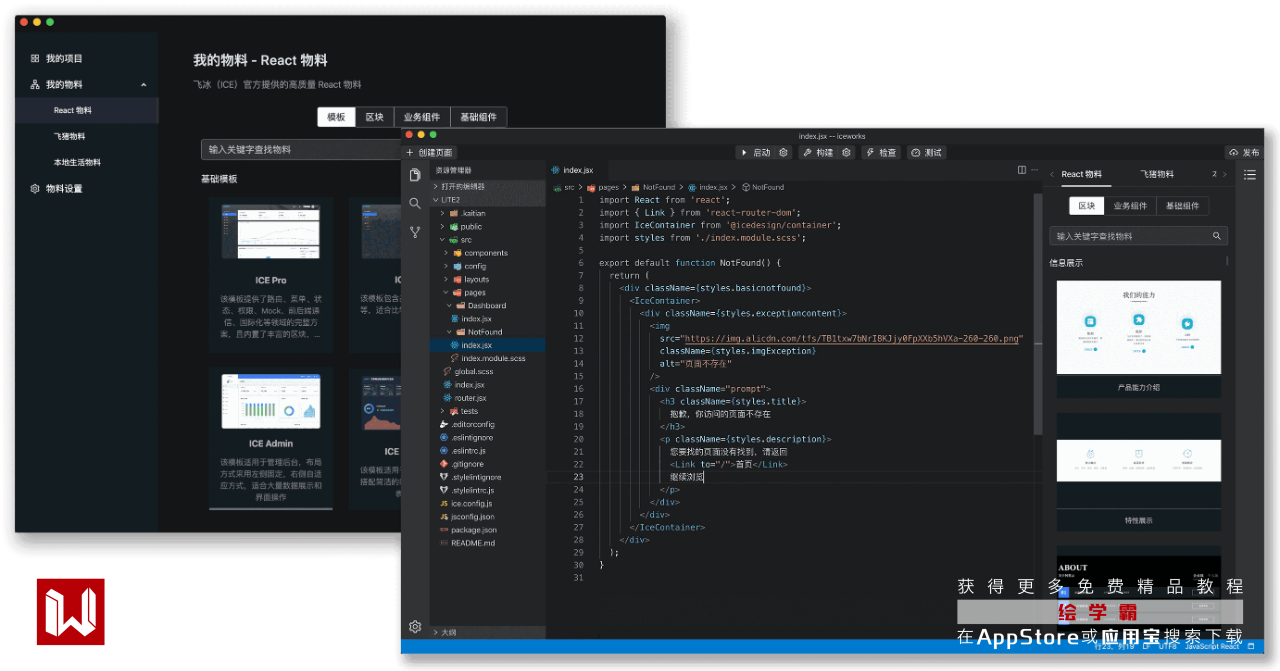
Task: Open ice.config.js file
Action: [488, 503]
